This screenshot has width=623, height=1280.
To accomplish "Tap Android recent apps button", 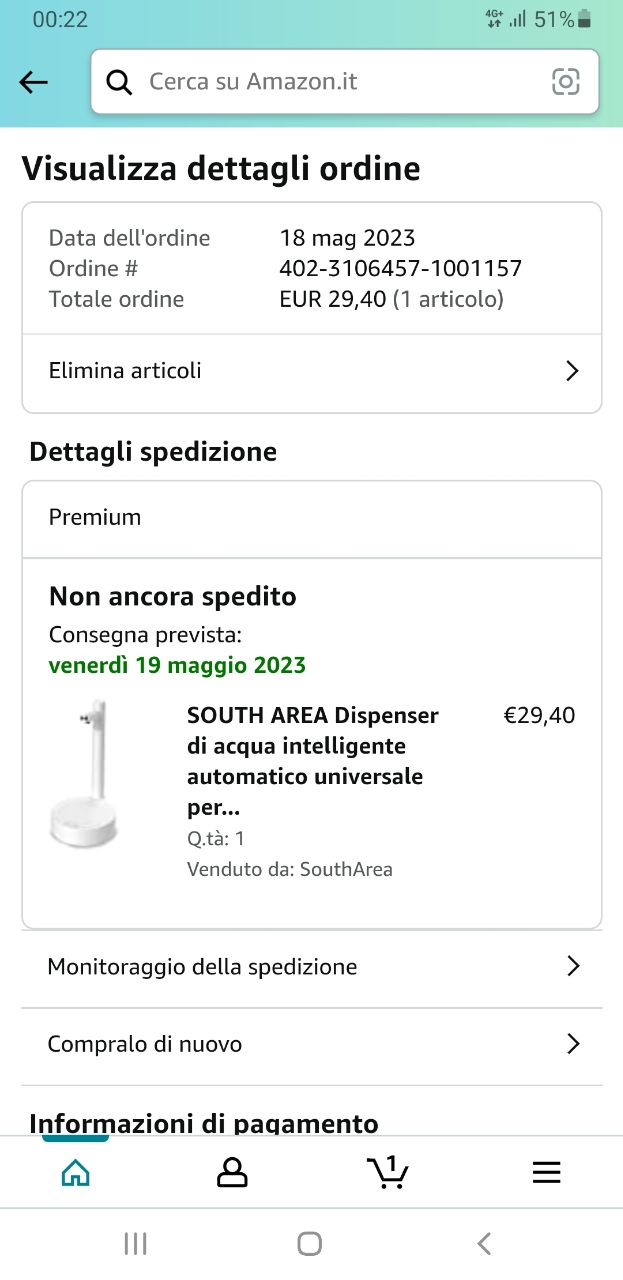I will 135,1243.
